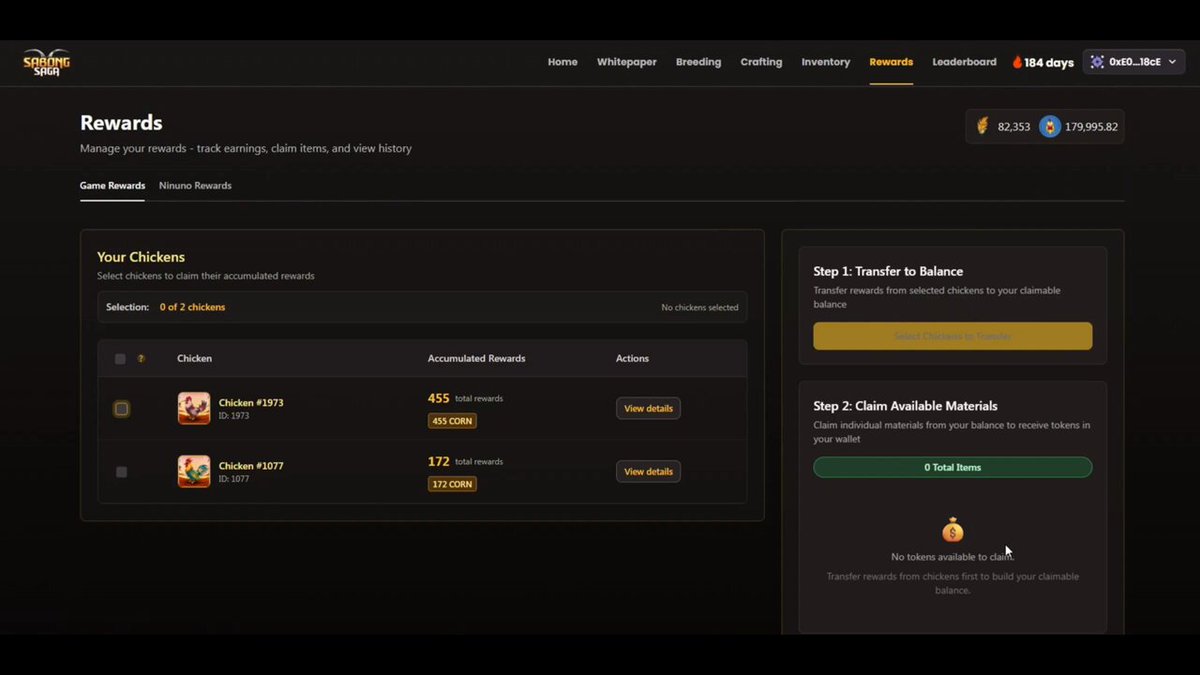This screenshot has height=675, width=1200.
Task: Click the 82,353 corn balance
Action: [x=1014, y=127]
